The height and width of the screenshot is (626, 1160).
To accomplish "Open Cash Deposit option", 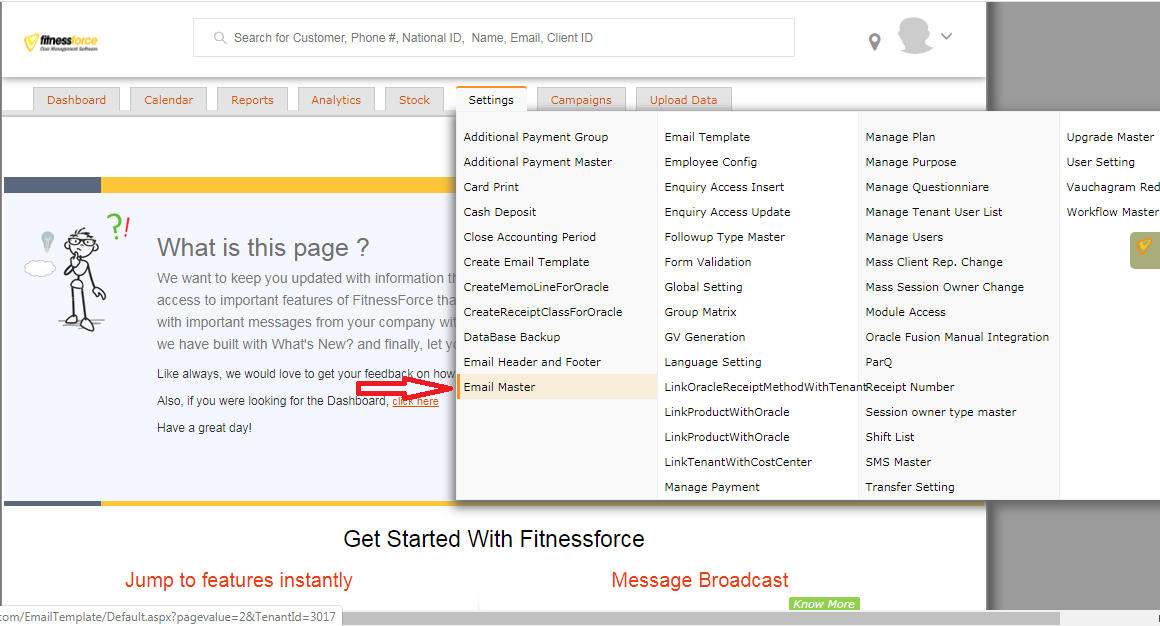I will coord(500,212).
